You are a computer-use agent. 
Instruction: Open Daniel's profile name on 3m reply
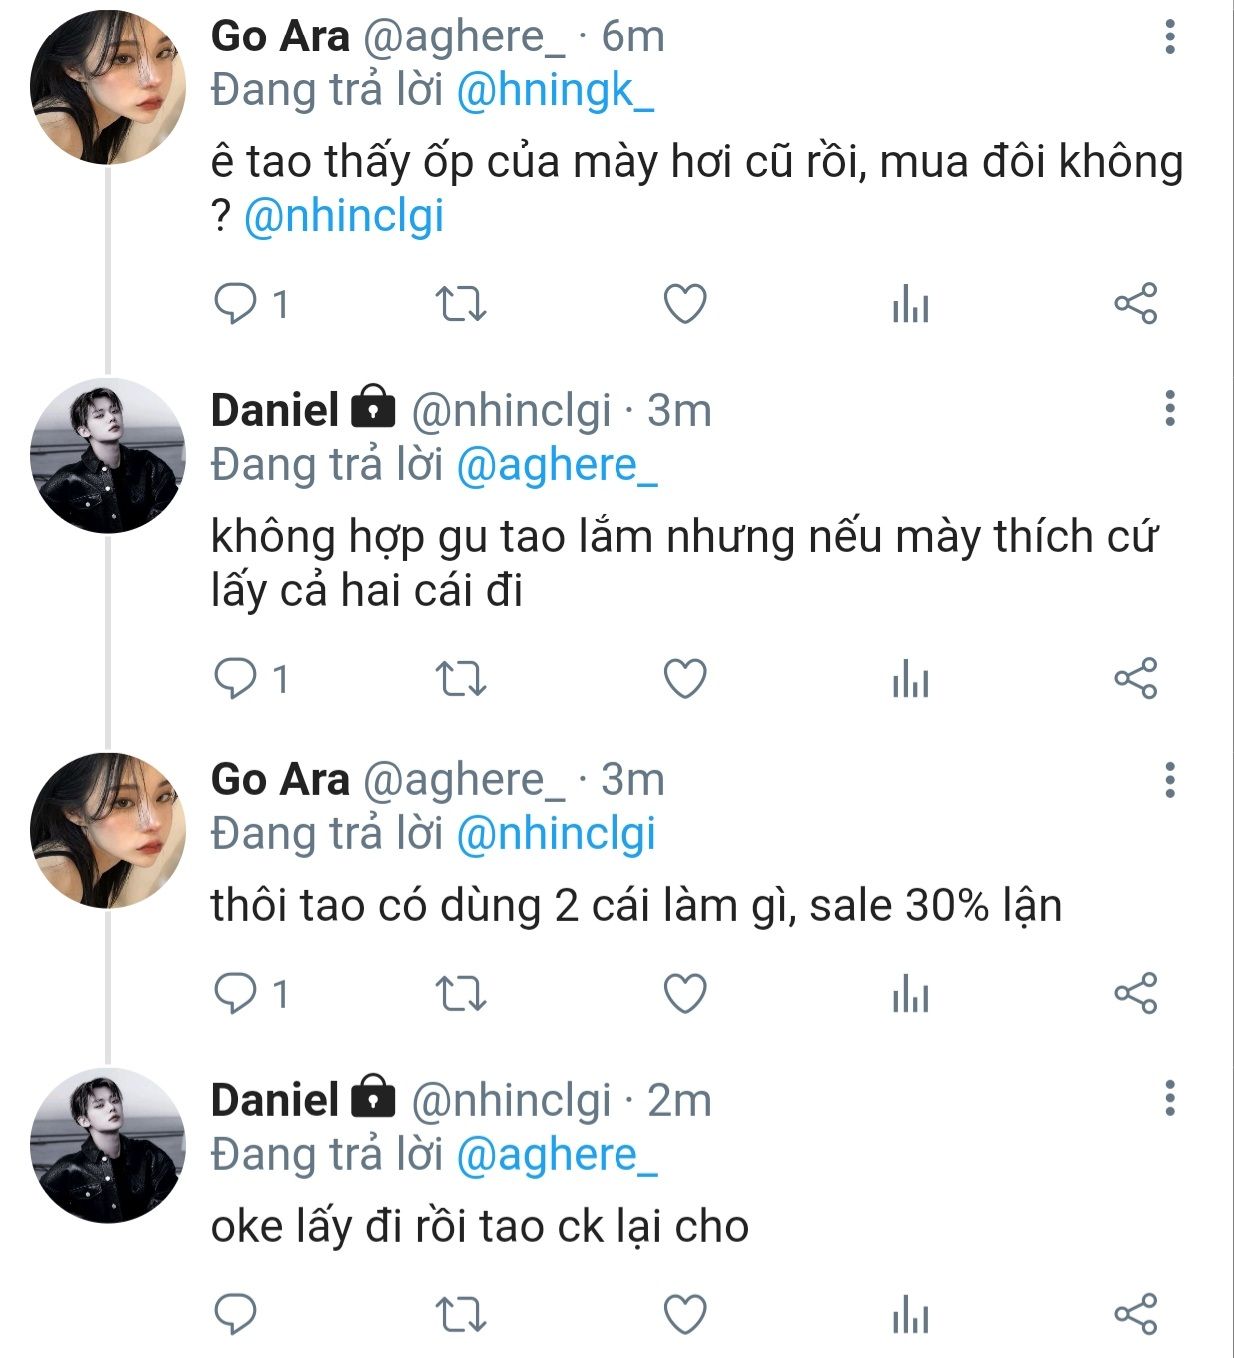click(x=275, y=410)
